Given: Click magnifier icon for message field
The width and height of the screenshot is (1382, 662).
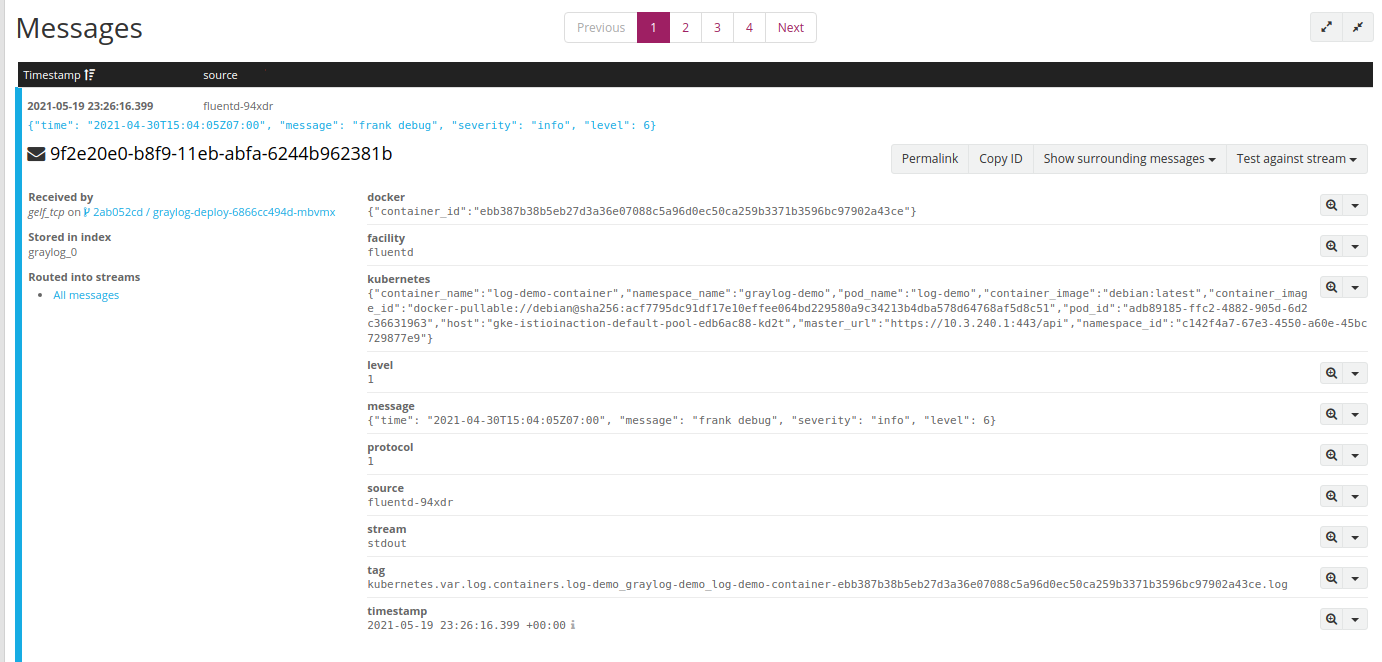Looking at the screenshot, I should click(1331, 414).
